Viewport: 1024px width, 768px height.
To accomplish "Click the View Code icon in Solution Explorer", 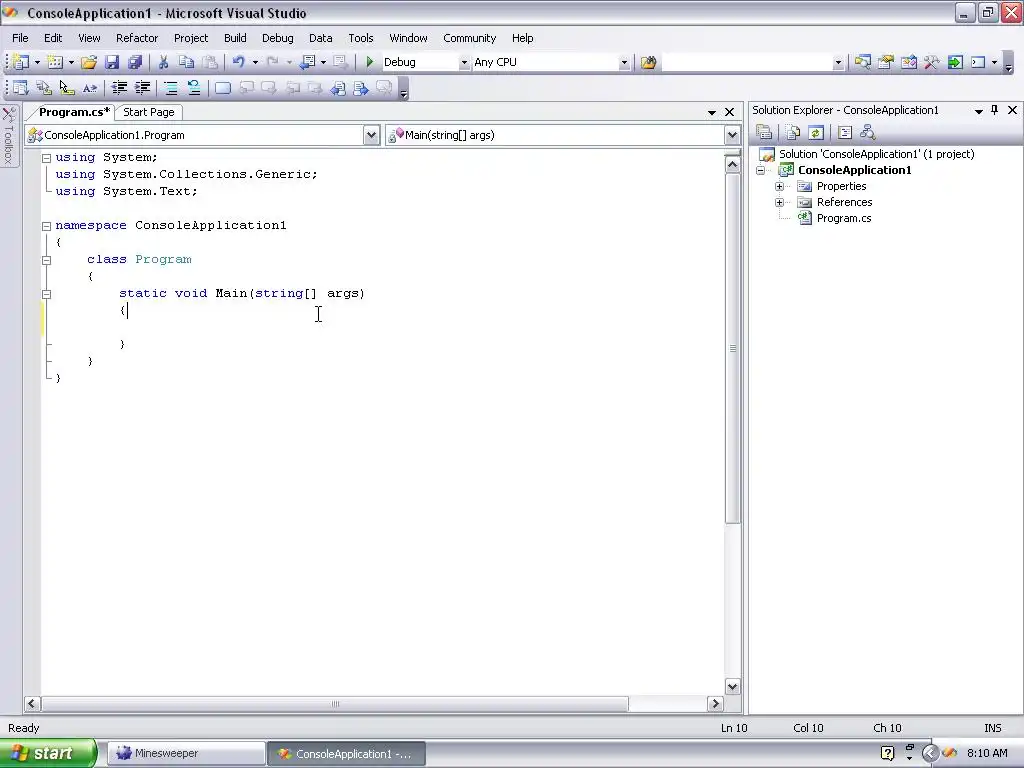I will coord(844,133).
